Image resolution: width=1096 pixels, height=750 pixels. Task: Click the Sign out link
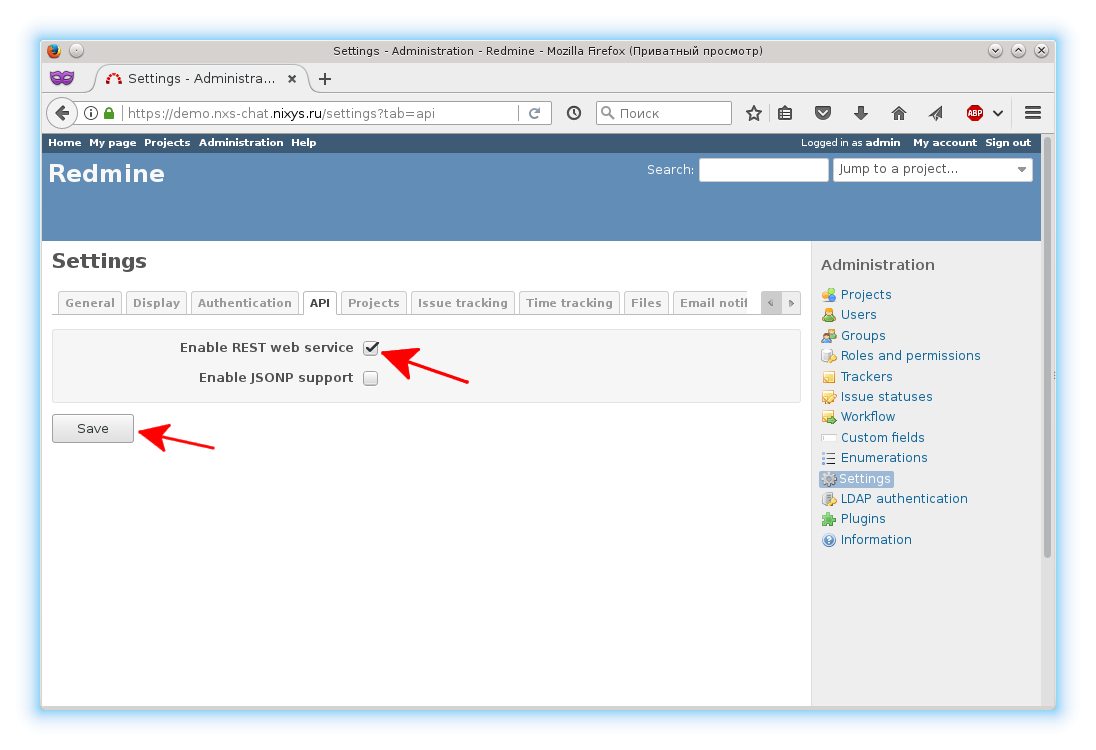pyautogui.click(x=1008, y=143)
